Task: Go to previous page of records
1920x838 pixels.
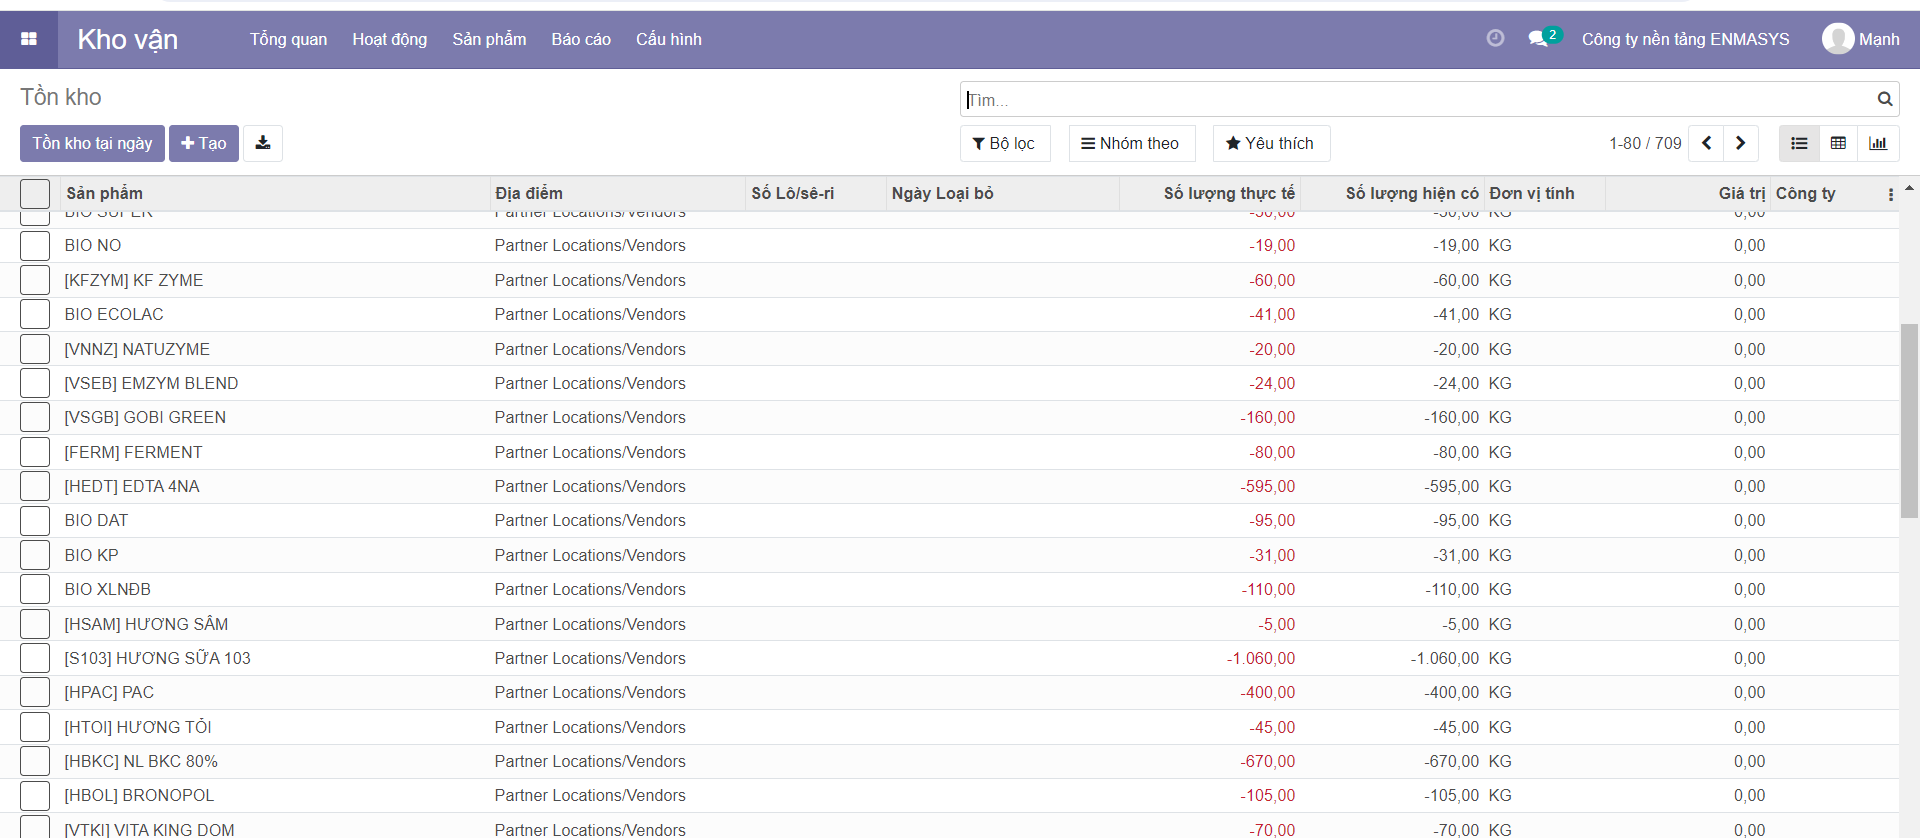Action: [x=1706, y=143]
